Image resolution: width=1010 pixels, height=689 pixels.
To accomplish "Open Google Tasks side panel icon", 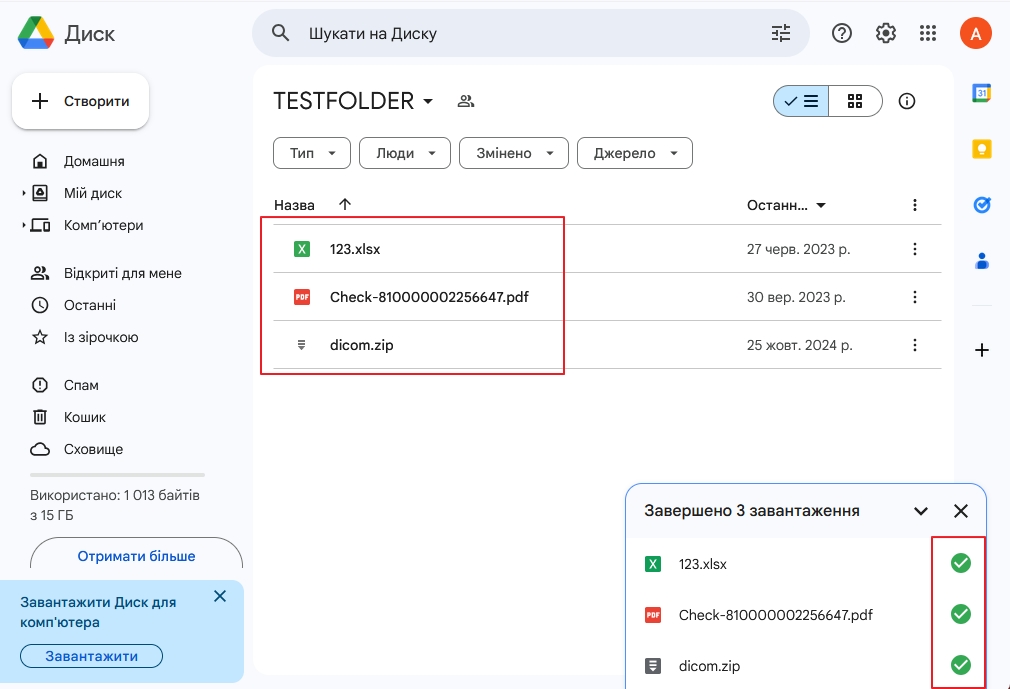I will (982, 205).
